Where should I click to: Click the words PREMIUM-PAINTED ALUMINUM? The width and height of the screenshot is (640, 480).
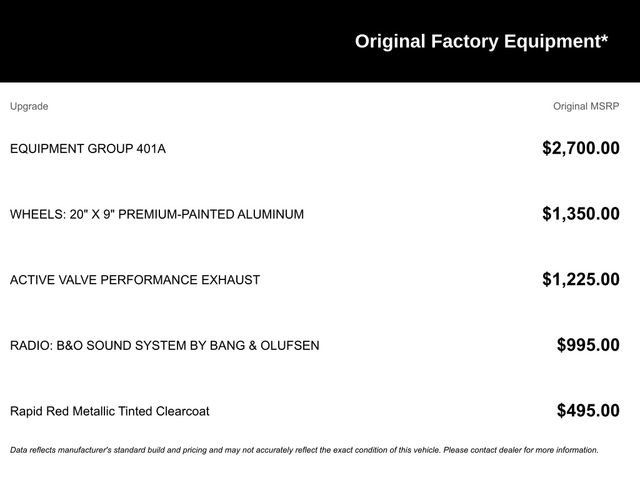(x=211, y=214)
